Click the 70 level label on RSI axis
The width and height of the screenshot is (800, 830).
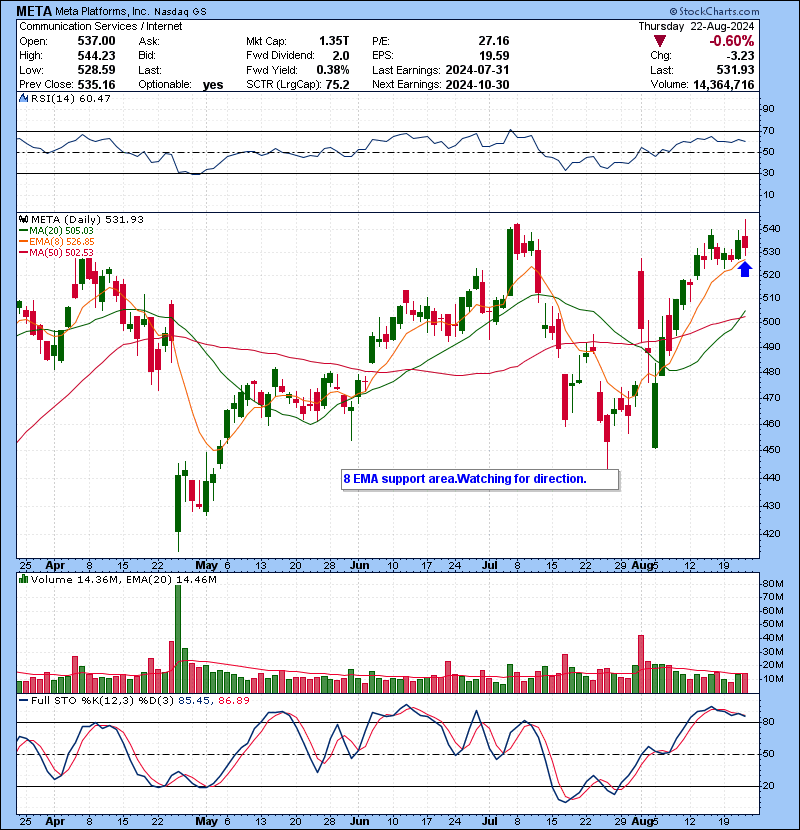coord(768,130)
